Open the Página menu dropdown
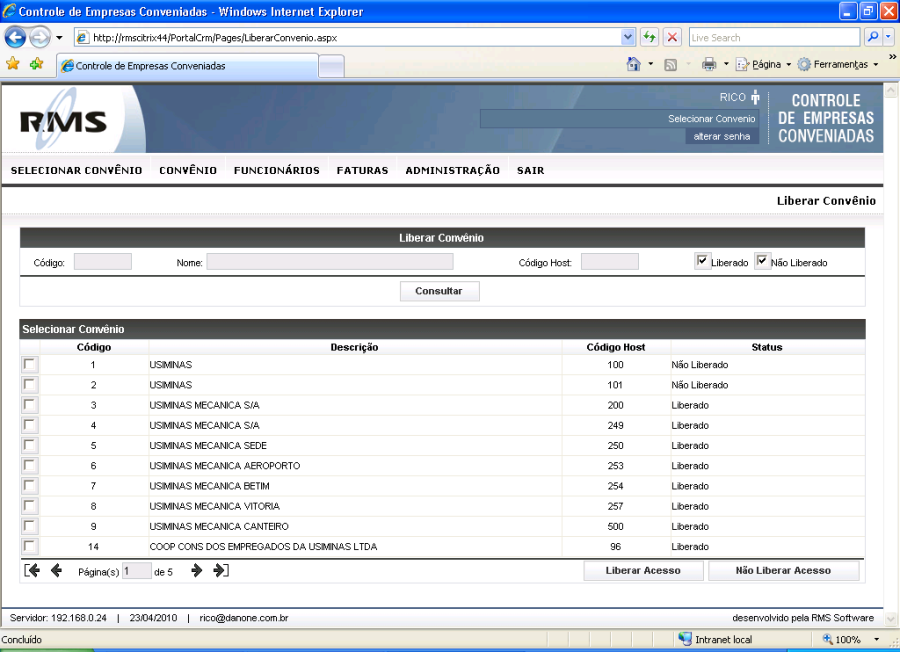Image resolution: width=900 pixels, height=652 pixels. coord(764,64)
